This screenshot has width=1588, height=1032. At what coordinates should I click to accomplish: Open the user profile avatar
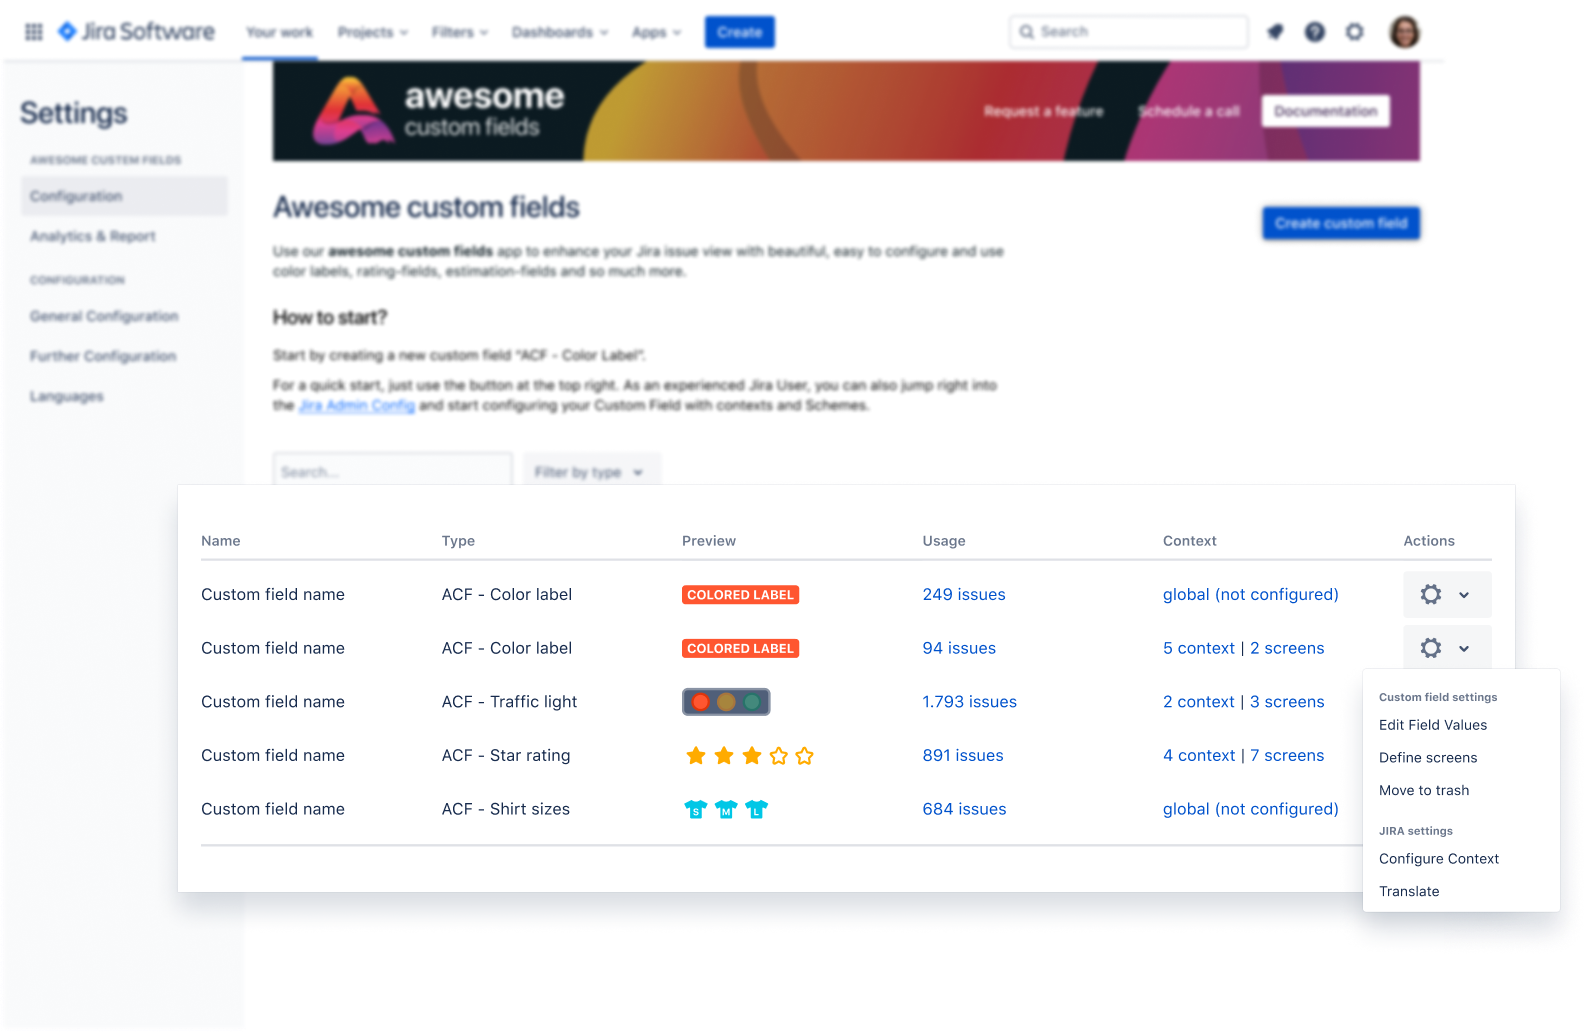pyautogui.click(x=1405, y=32)
